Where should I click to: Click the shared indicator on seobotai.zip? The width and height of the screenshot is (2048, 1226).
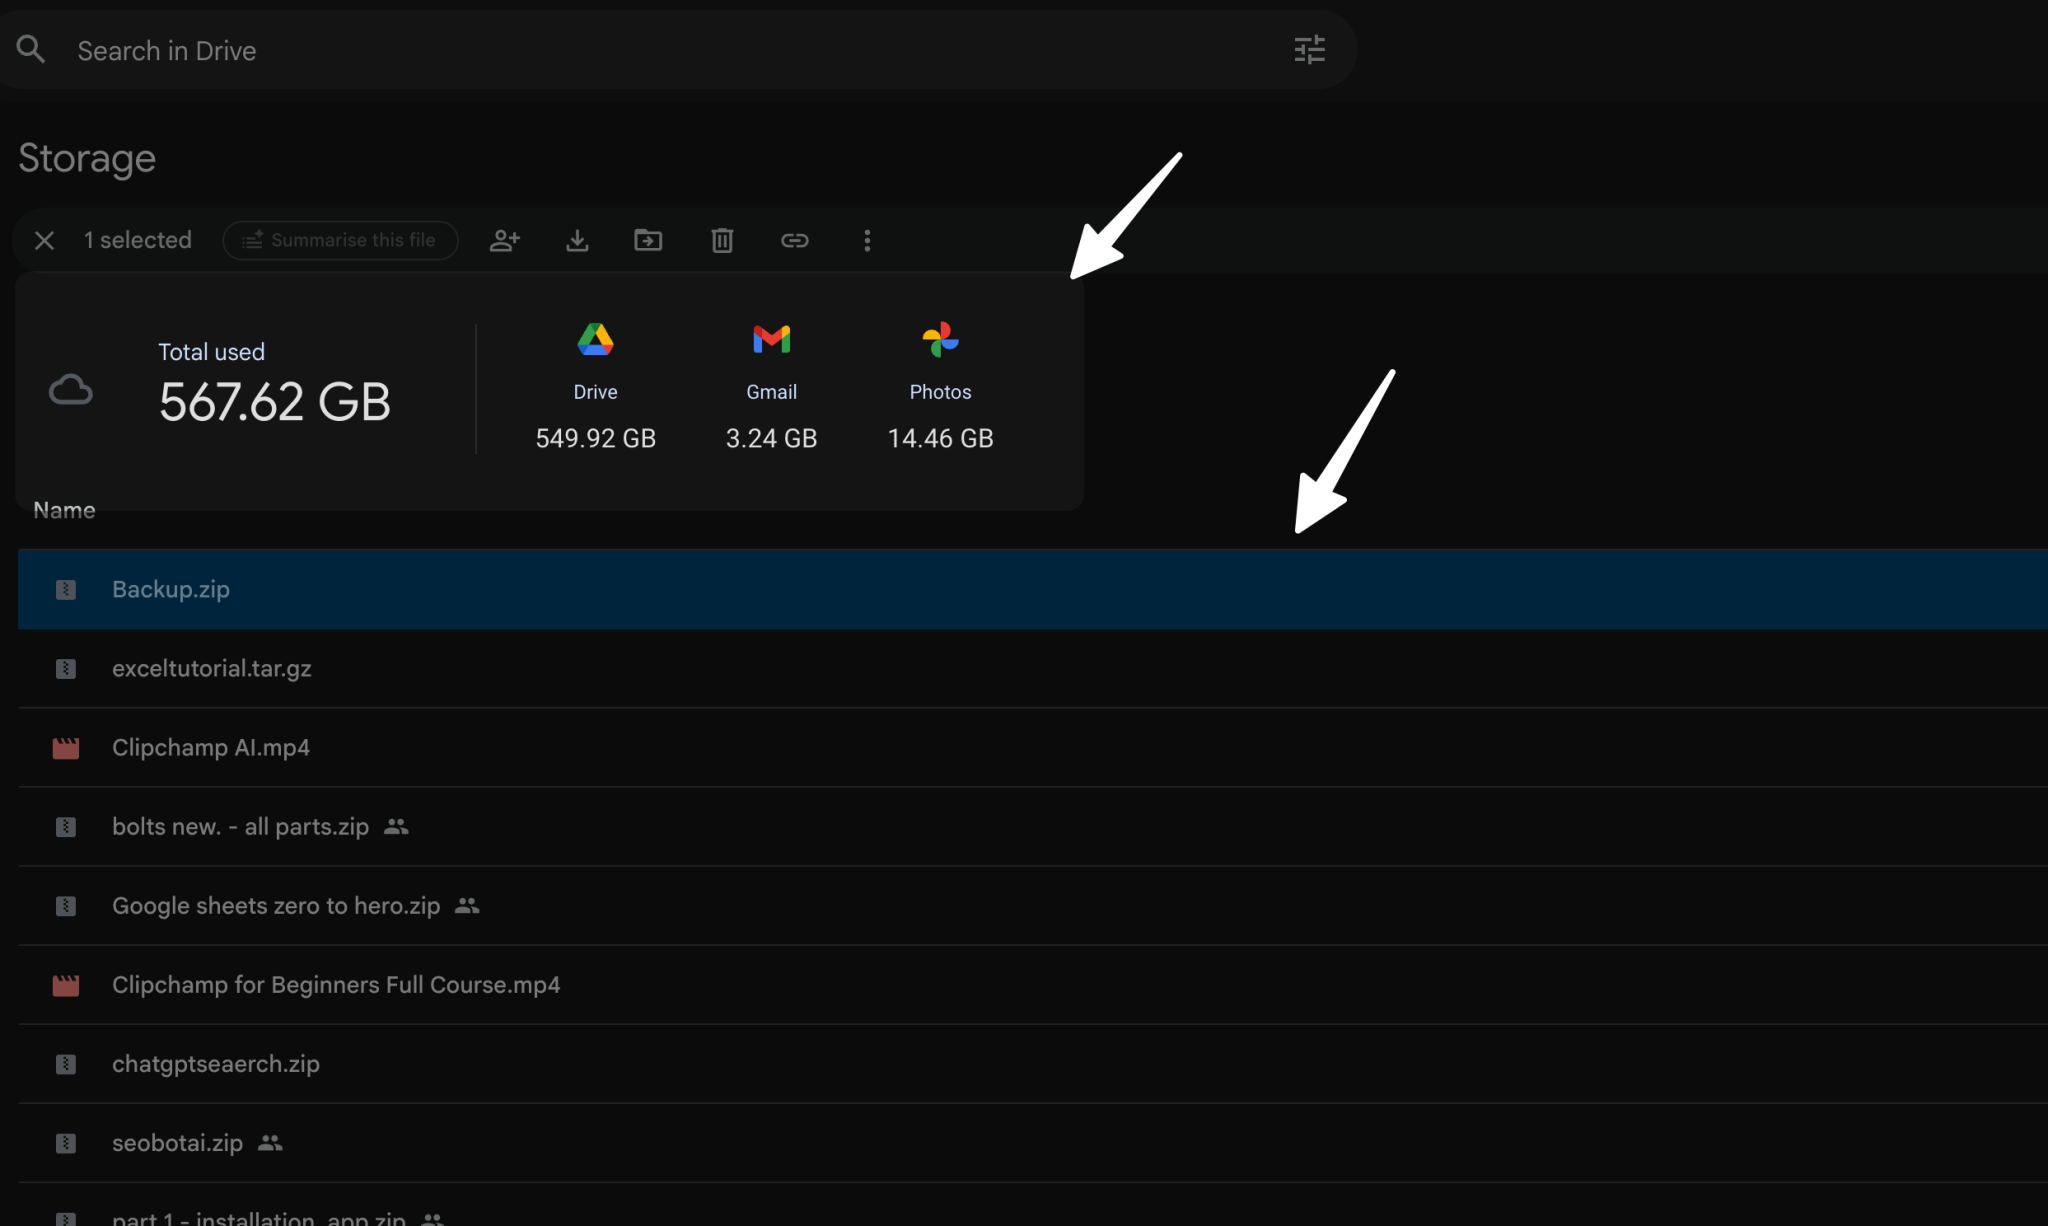coord(270,1142)
